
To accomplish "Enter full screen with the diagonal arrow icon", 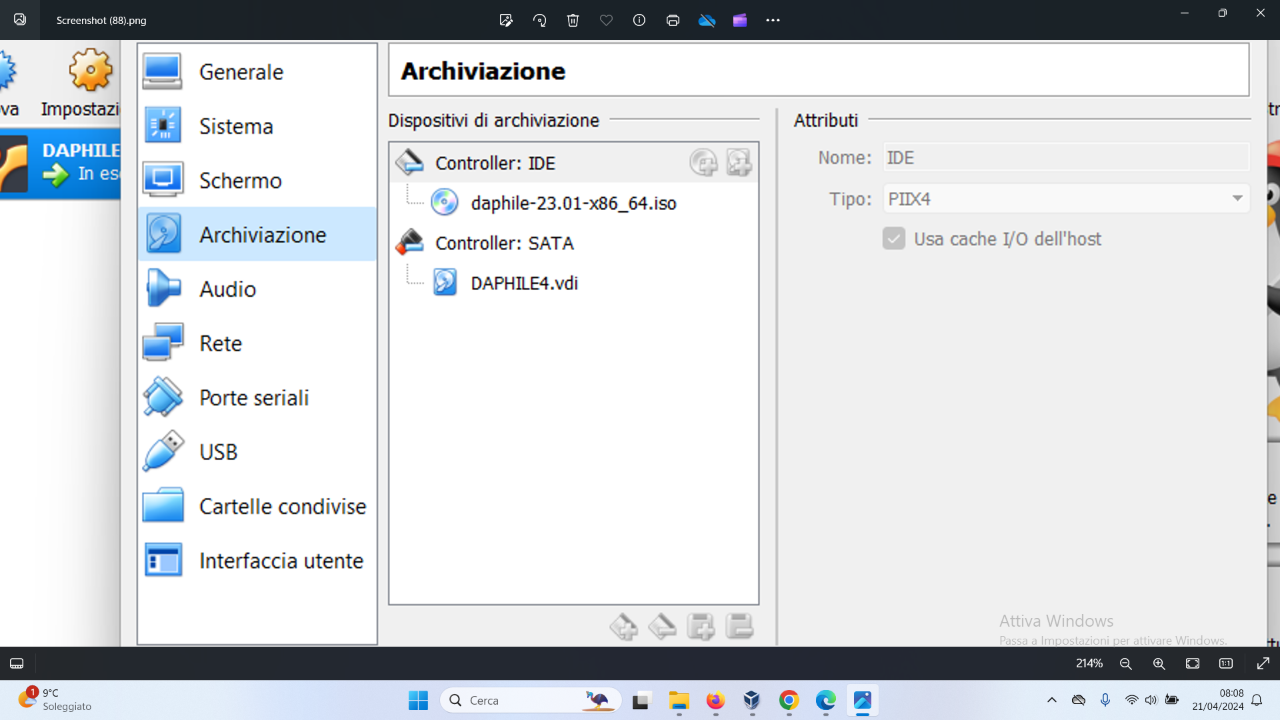I will [x=1262, y=663].
